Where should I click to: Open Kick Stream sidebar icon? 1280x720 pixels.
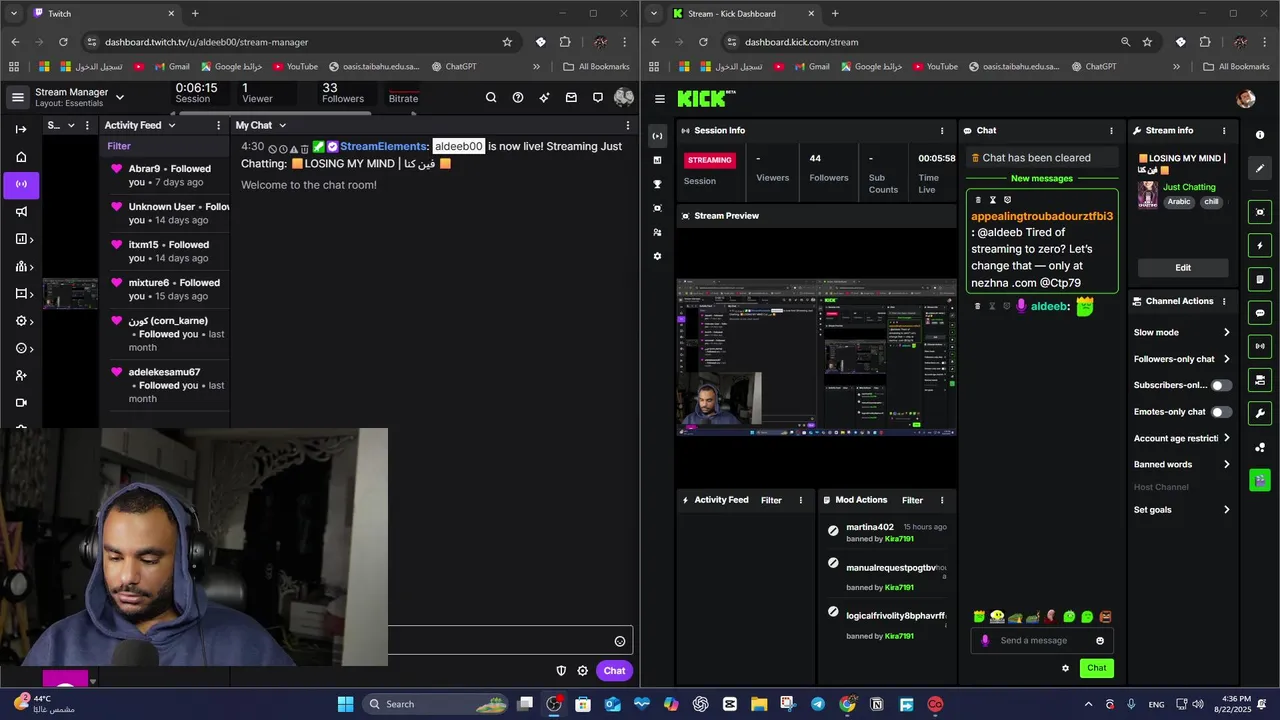(657, 136)
